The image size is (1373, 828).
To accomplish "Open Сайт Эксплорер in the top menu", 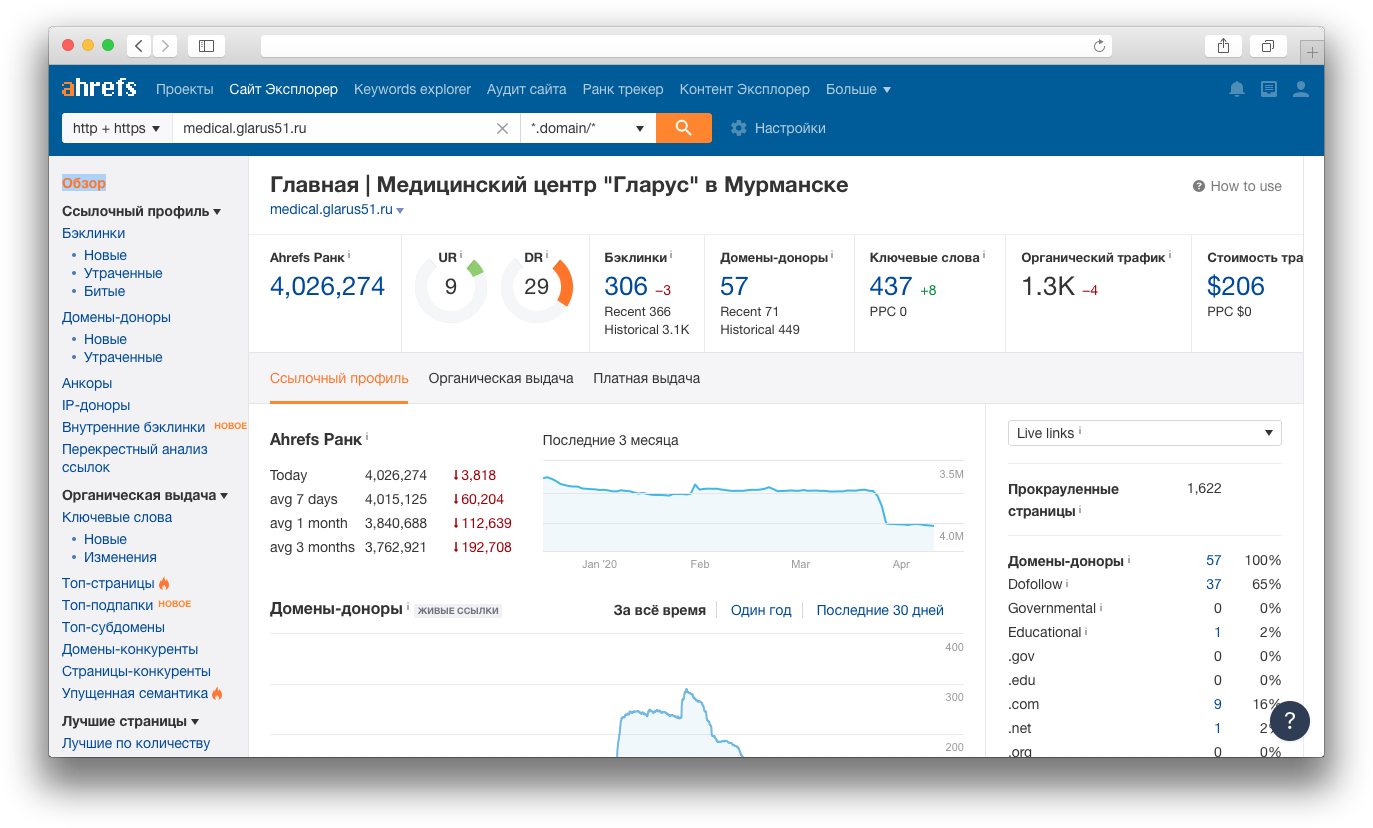I will 284,89.
